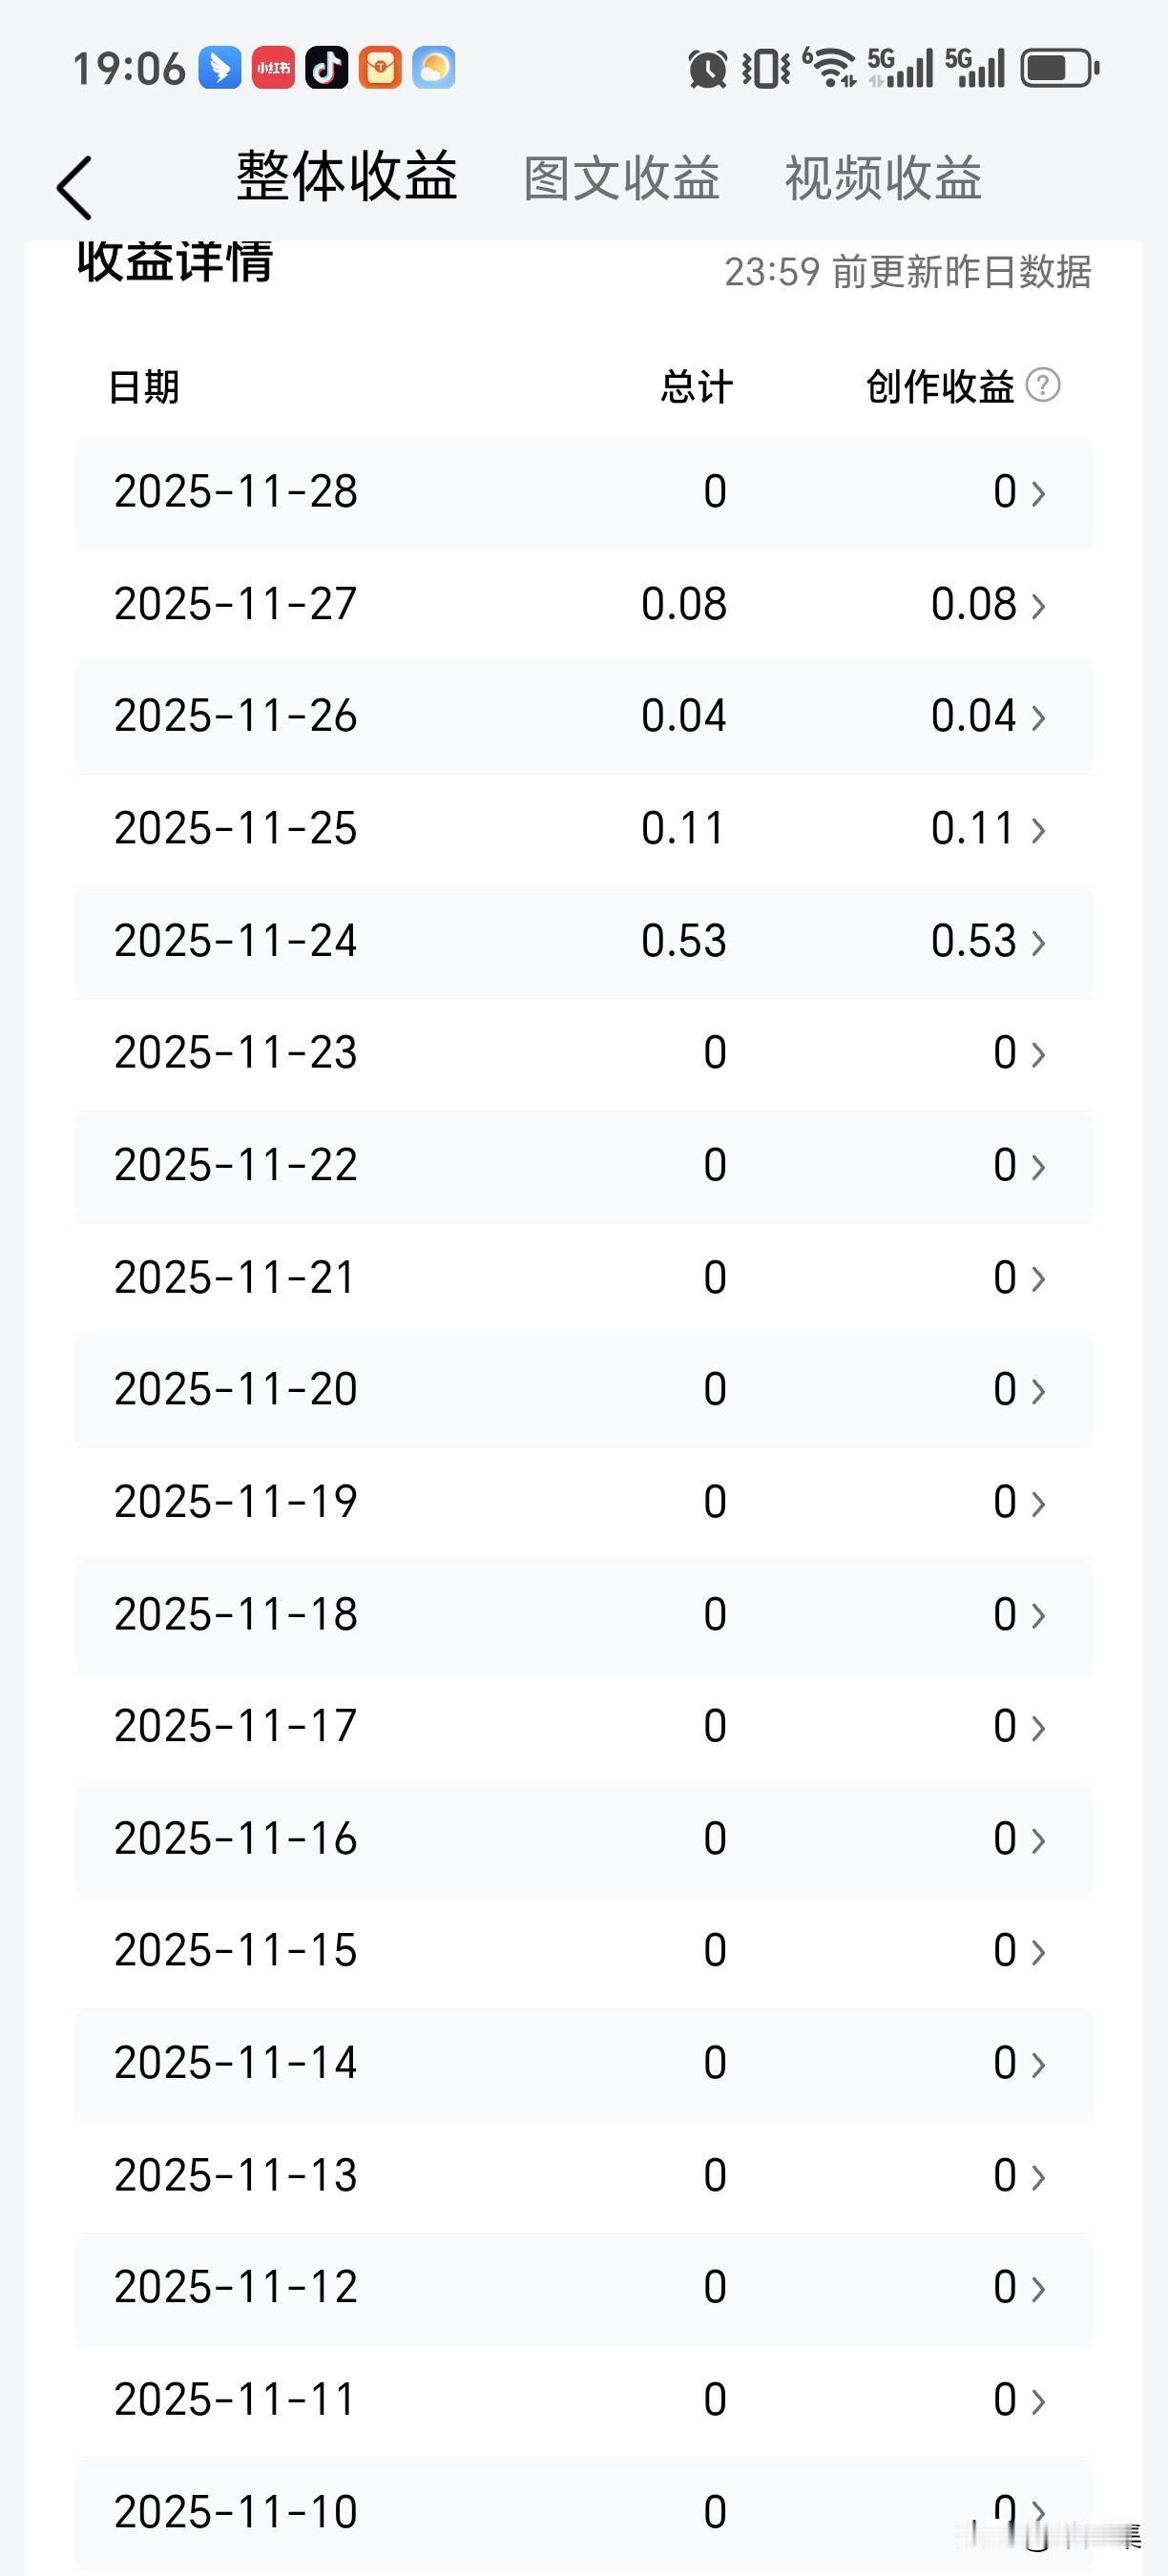Open the 2025-11-20 earnings row
This screenshot has width=1168, height=2576.
pos(584,1390)
